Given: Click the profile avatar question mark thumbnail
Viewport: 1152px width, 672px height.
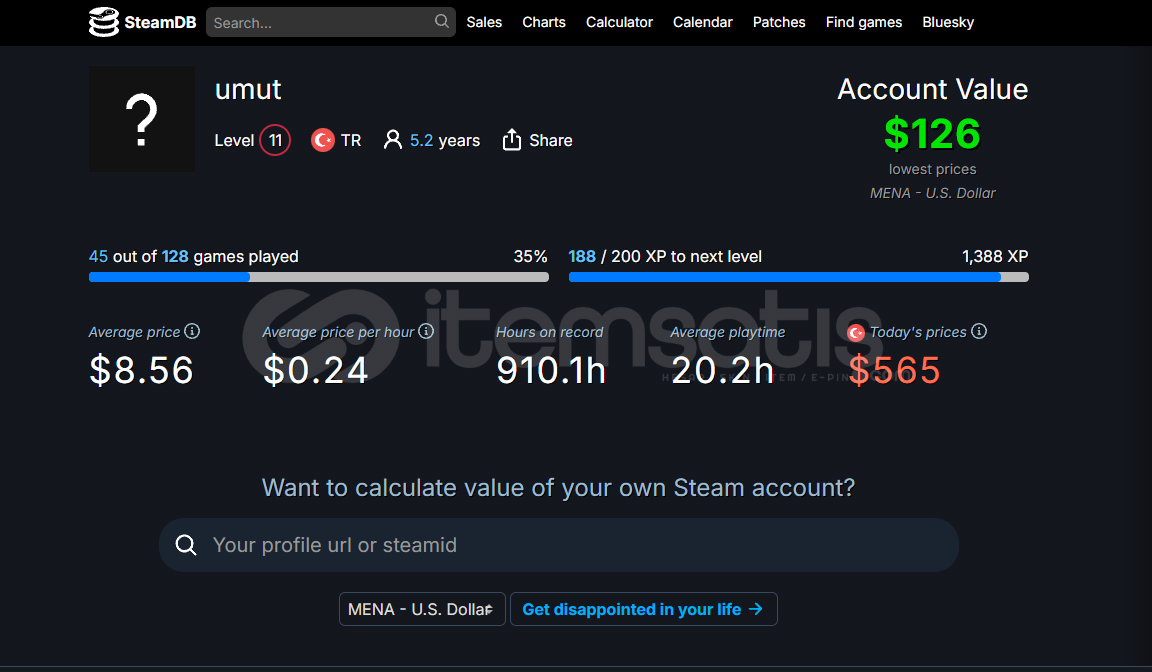Looking at the screenshot, I should pyautogui.click(x=142, y=119).
